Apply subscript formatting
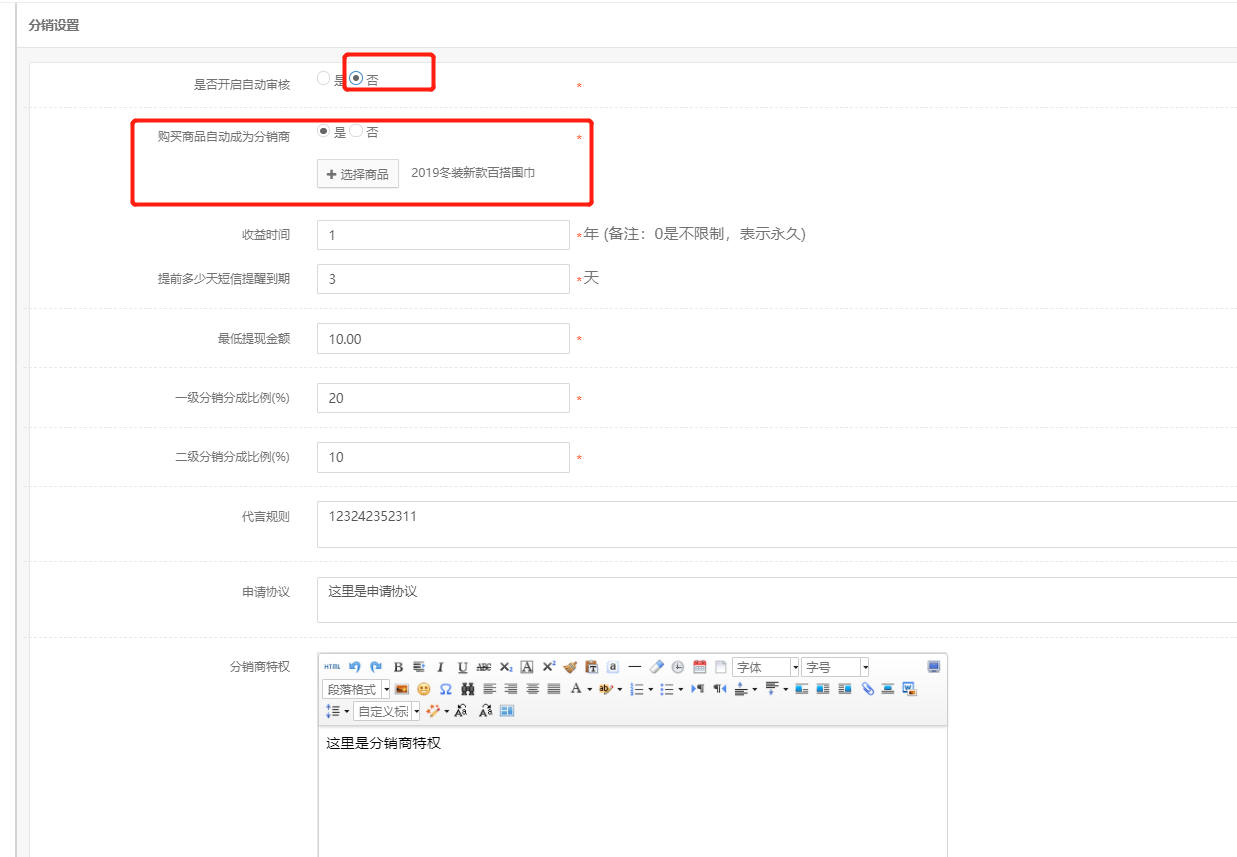The width and height of the screenshot is (1237, 857). [x=506, y=667]
